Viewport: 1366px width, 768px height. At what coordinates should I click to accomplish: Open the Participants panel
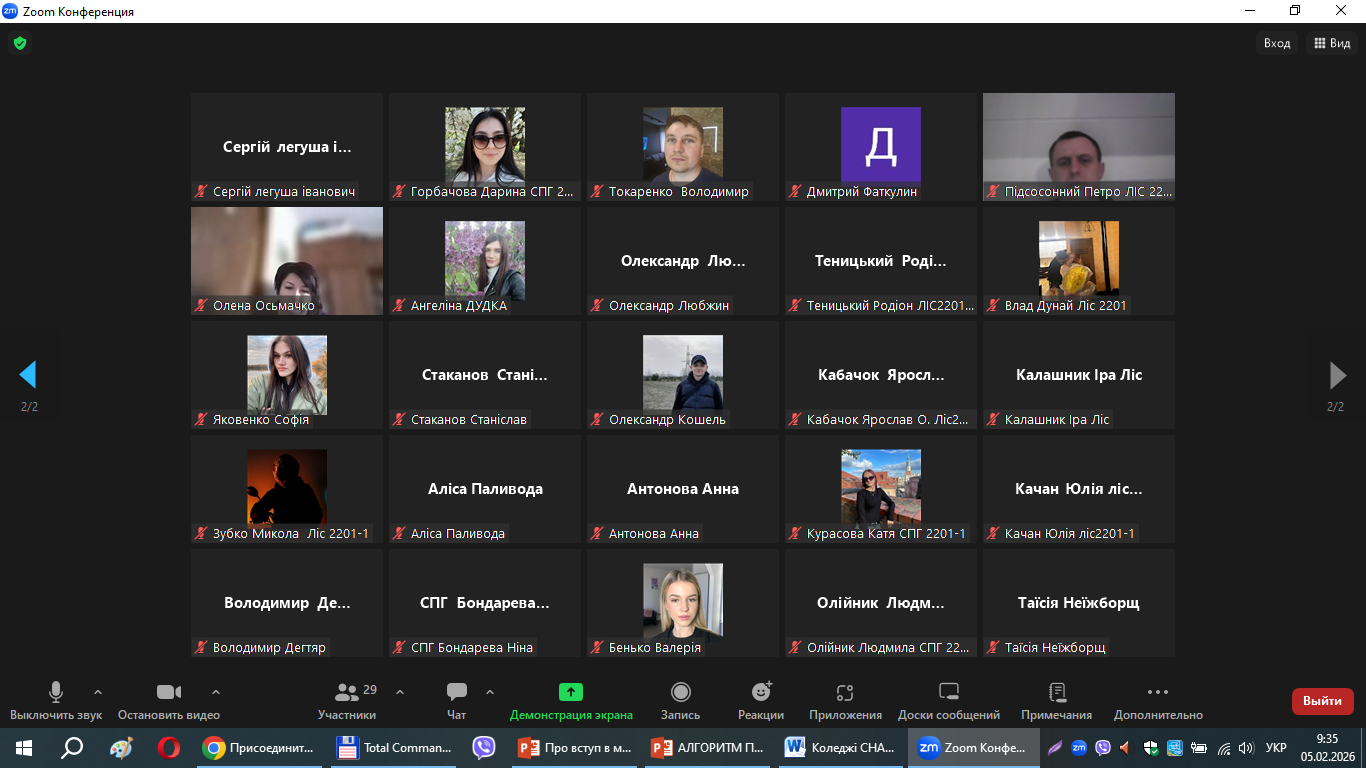click(x=347, y=700)
